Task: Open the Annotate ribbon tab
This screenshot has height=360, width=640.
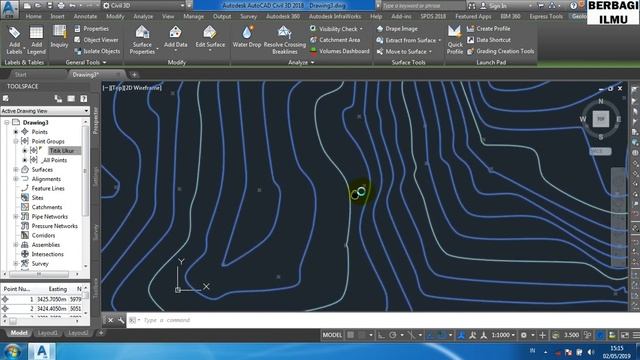Action: pos(85,16)
